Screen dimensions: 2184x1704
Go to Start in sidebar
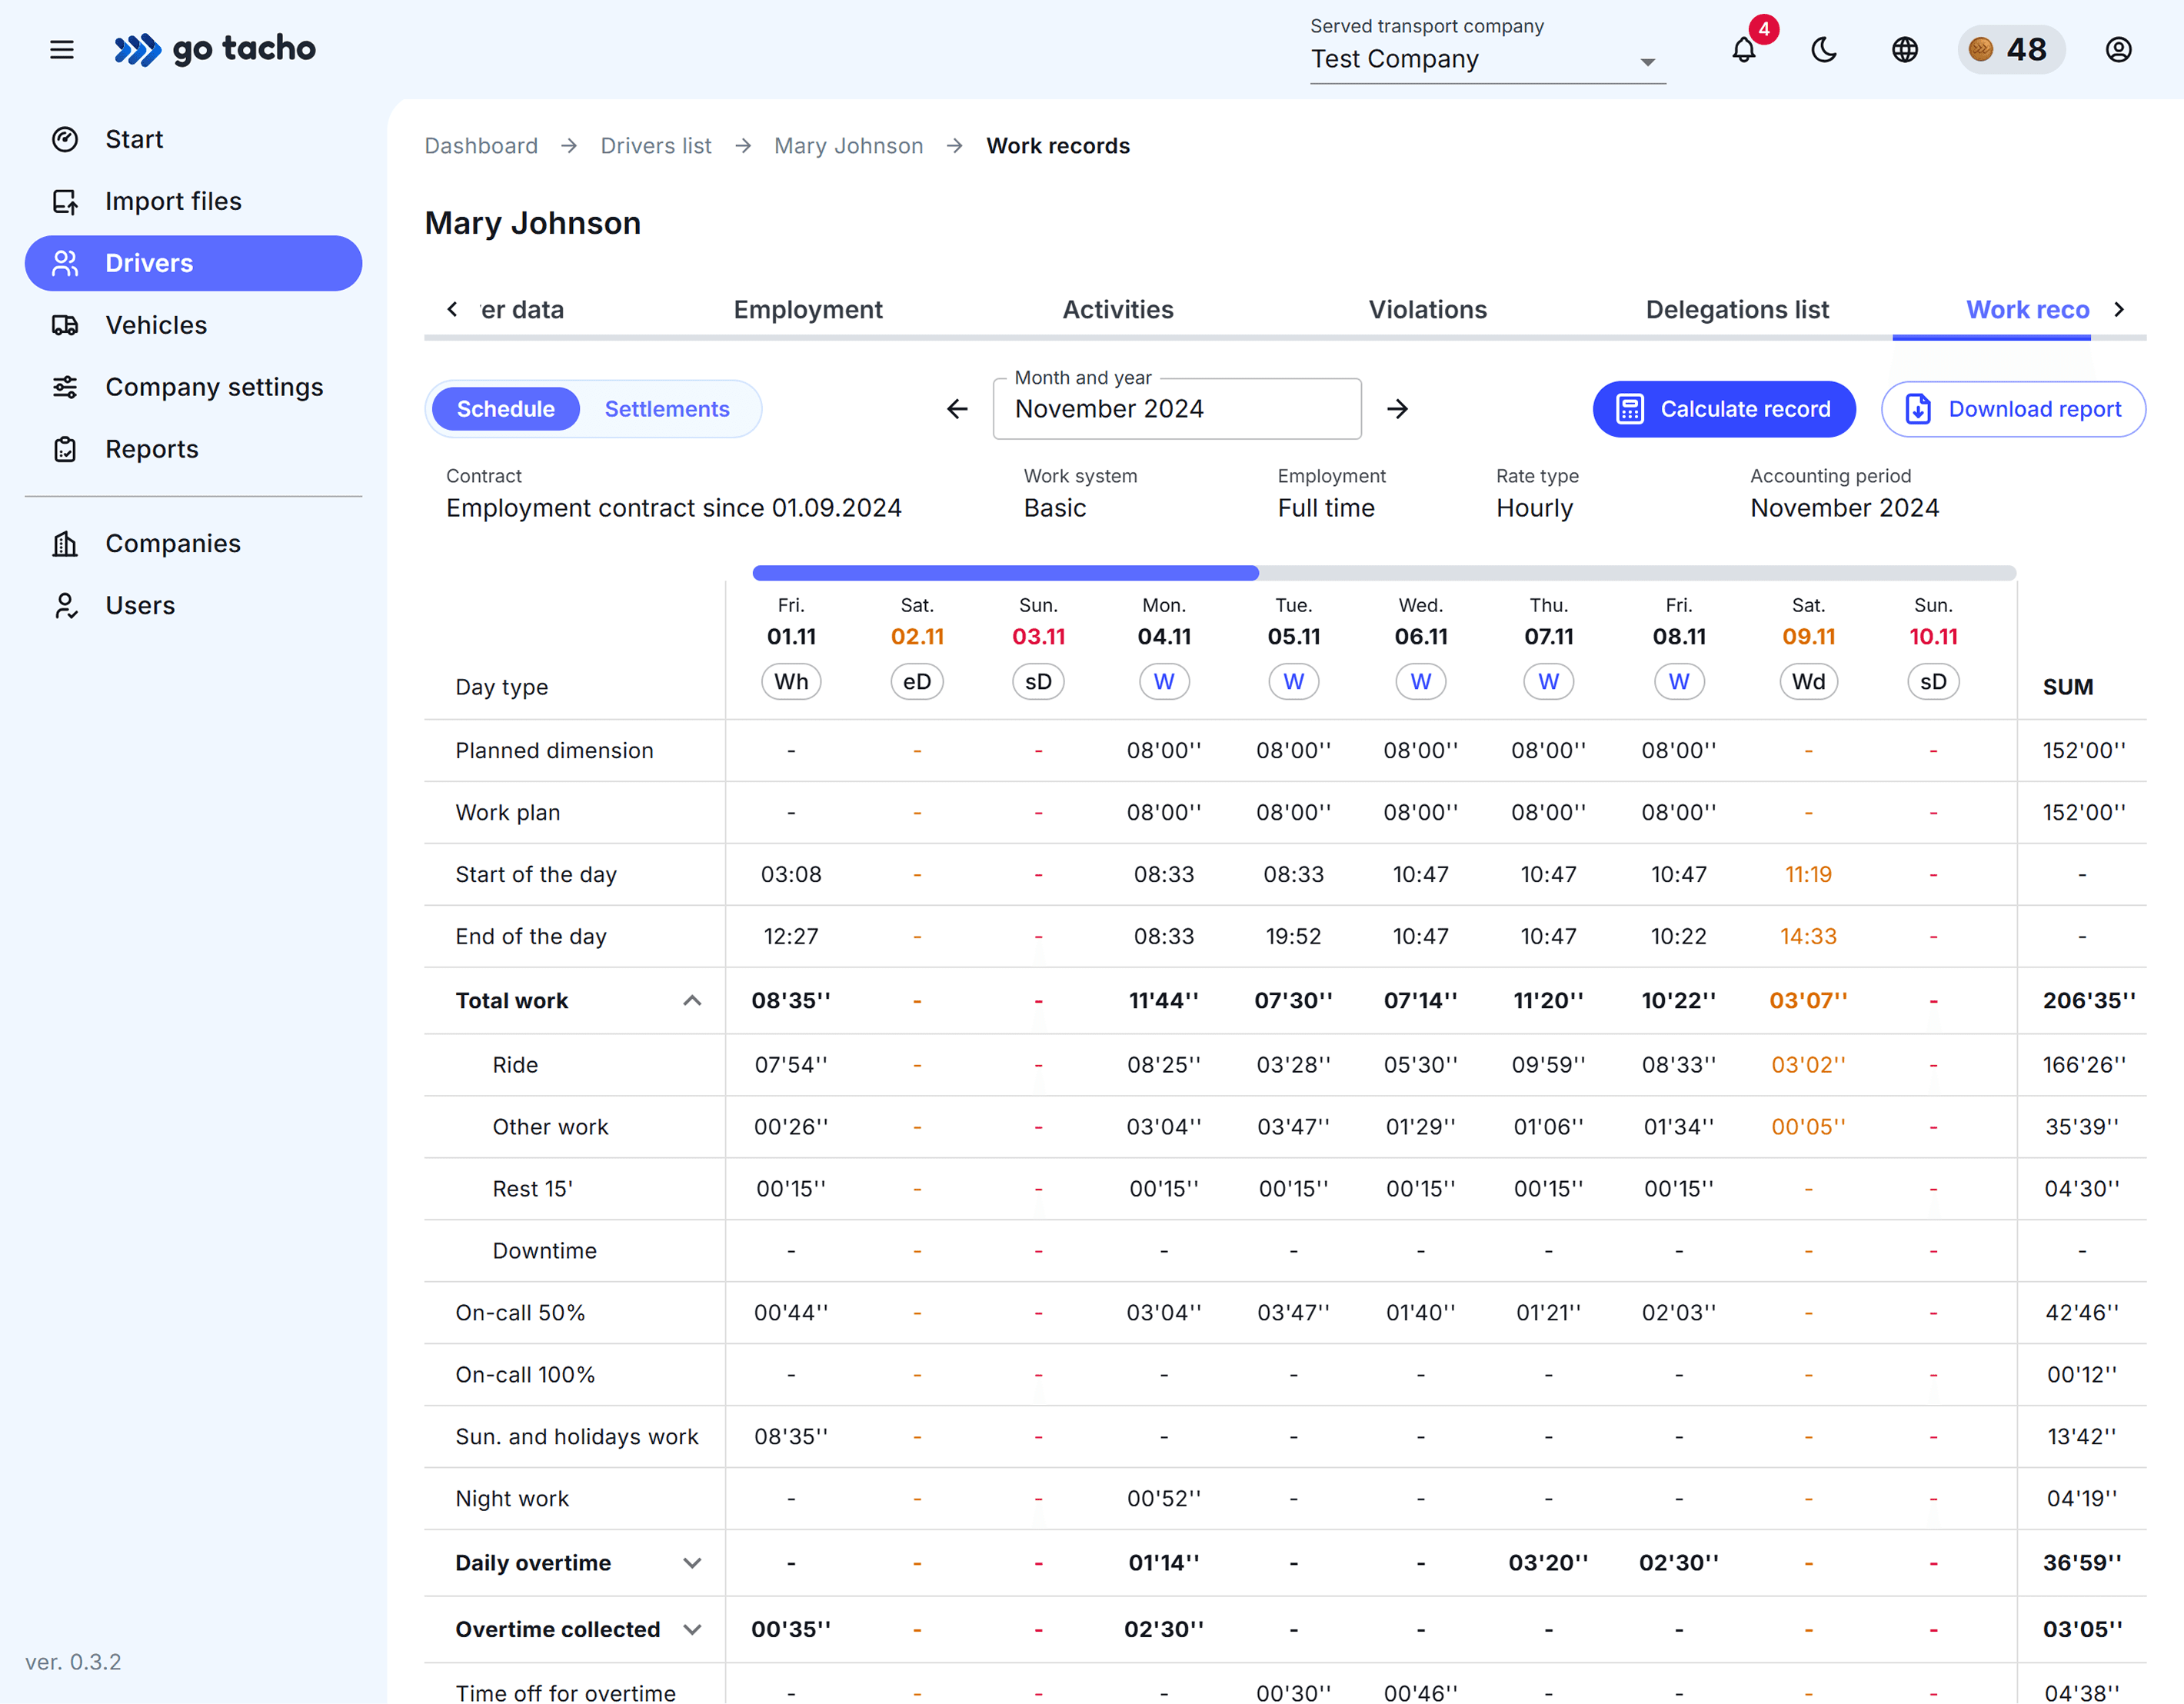point(194,139)
